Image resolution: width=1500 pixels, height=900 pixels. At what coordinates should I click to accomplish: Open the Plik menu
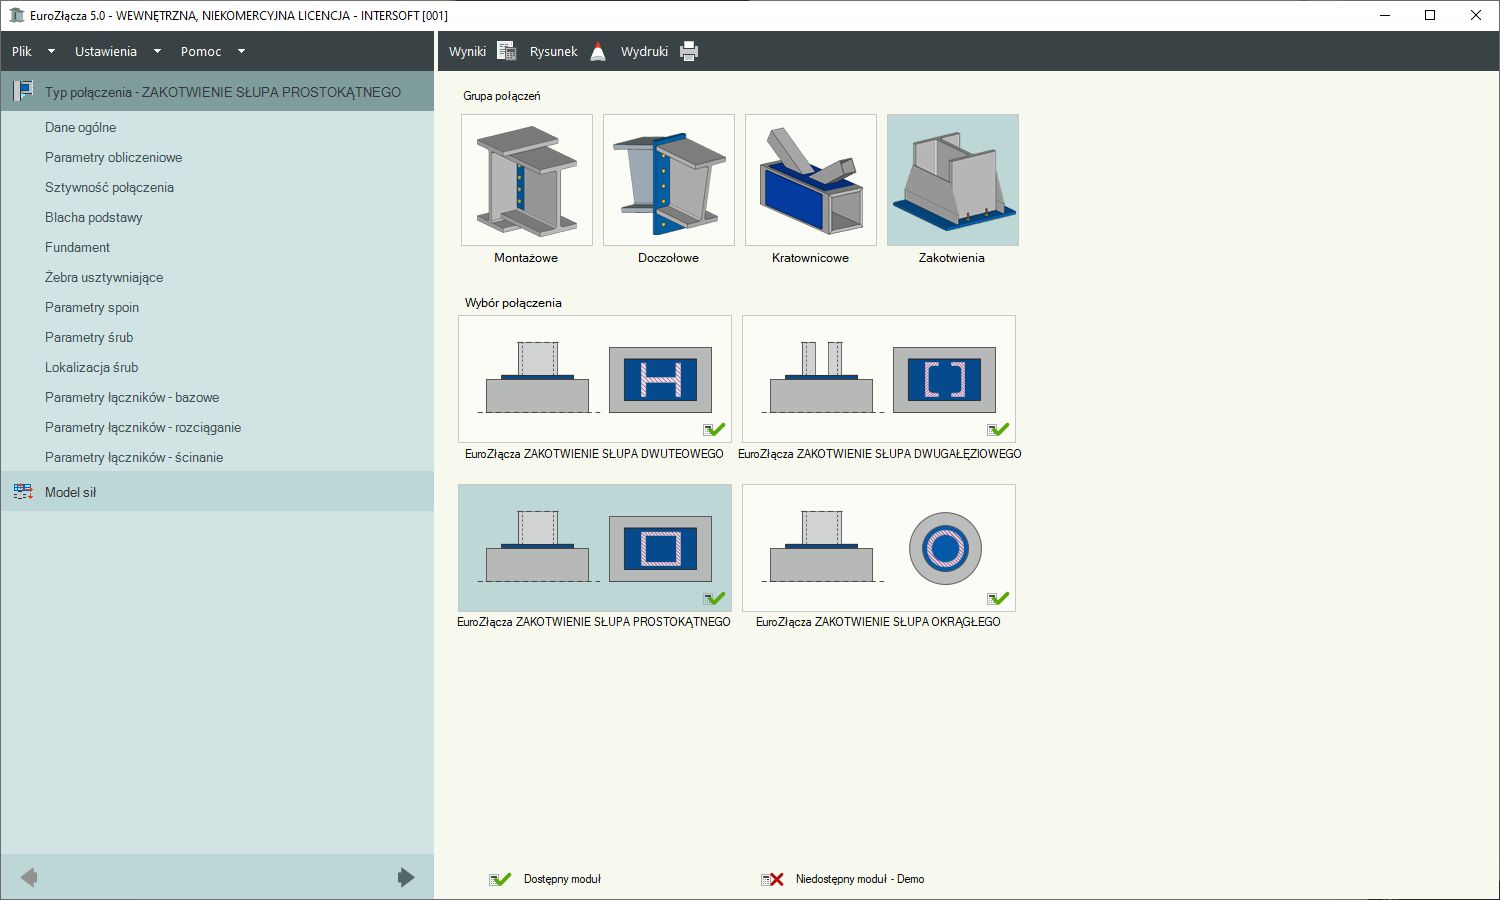click(22, 51)
